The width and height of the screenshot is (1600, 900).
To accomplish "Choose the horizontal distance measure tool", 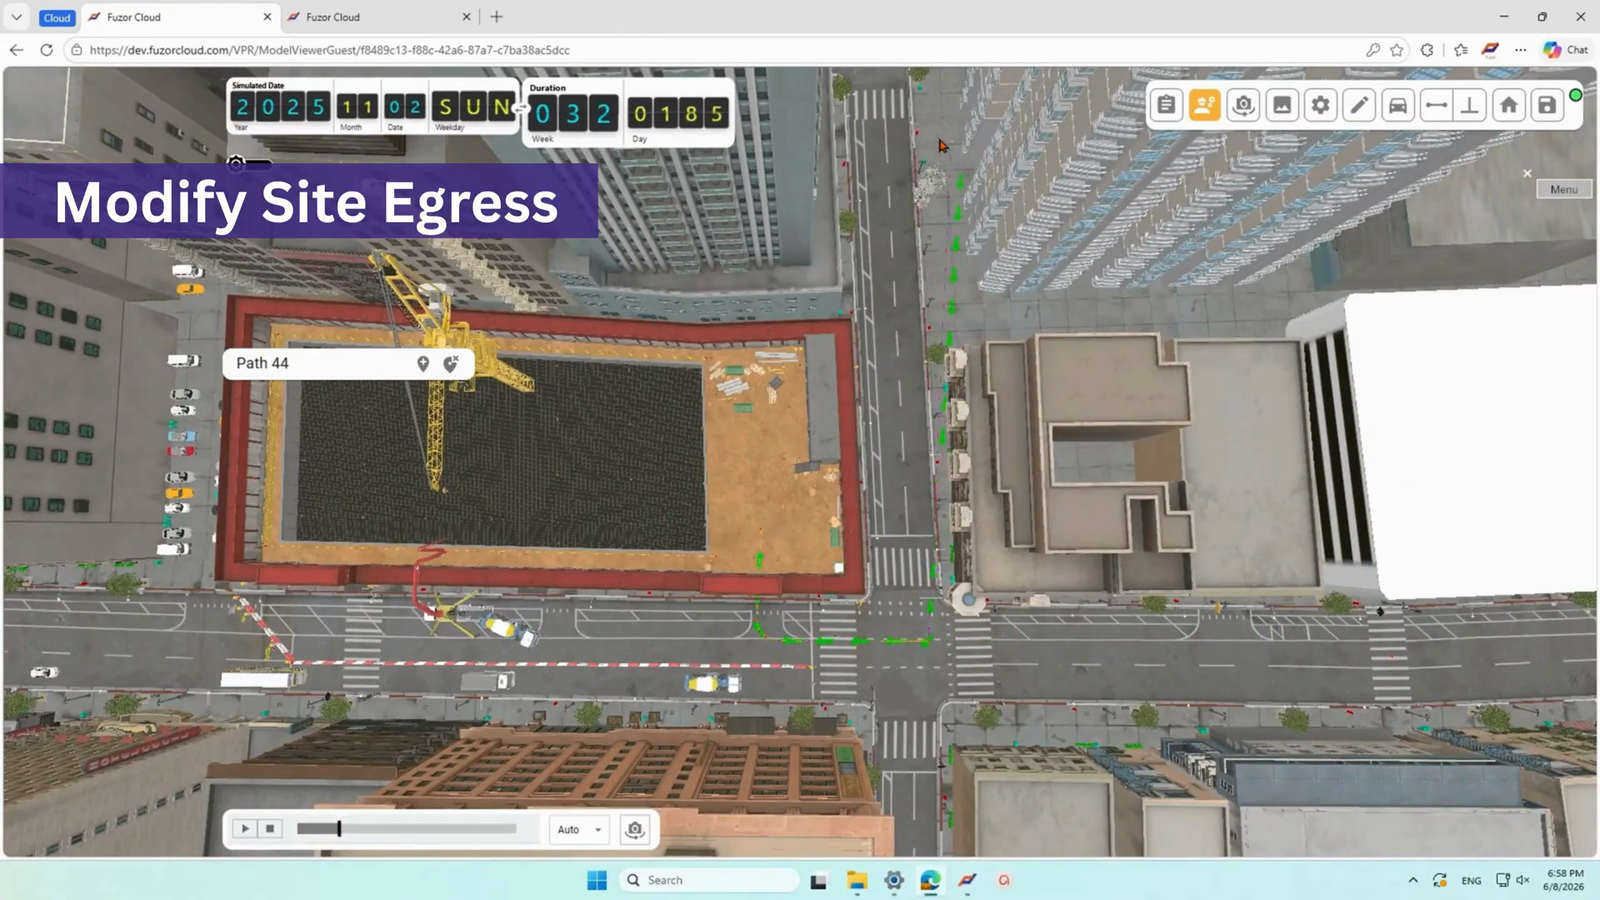I will (1435, 105).
